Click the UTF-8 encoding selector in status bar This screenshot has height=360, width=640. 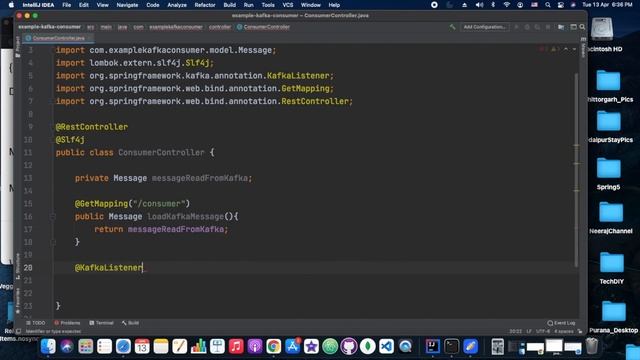pyautogui.click(x=543, y=331)
